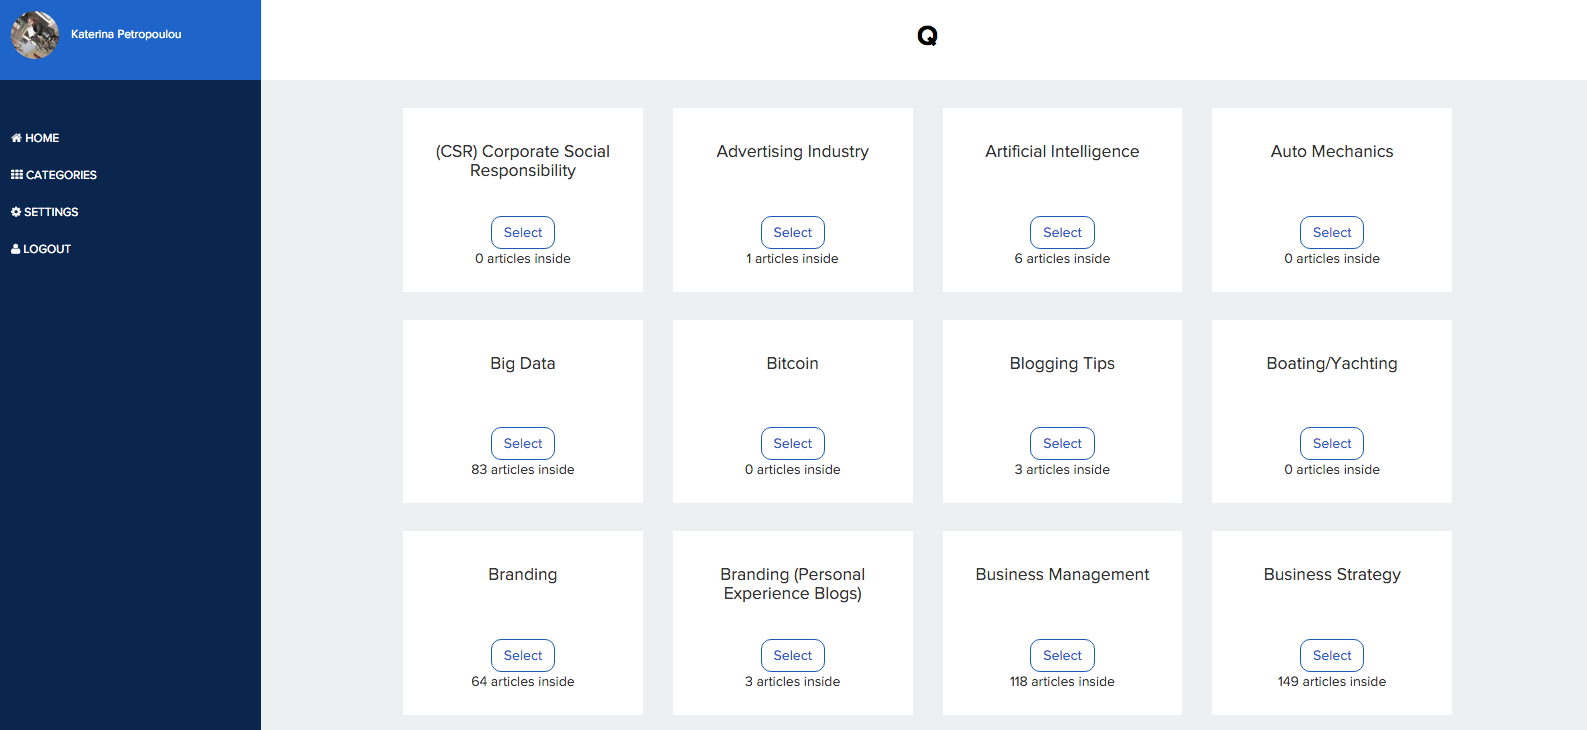Go to HOME in sidebar
This screenshot has width=1587, height=730.
35,138
